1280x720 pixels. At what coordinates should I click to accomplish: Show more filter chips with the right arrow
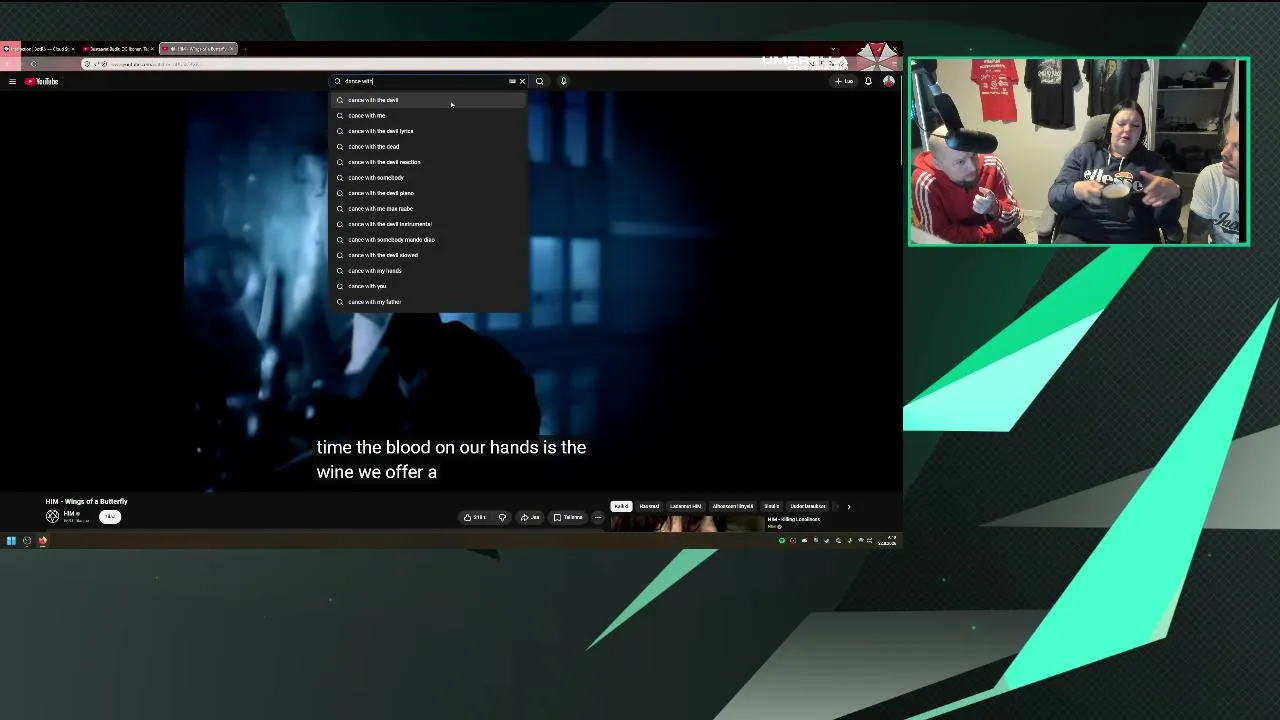tap(849, 506)
